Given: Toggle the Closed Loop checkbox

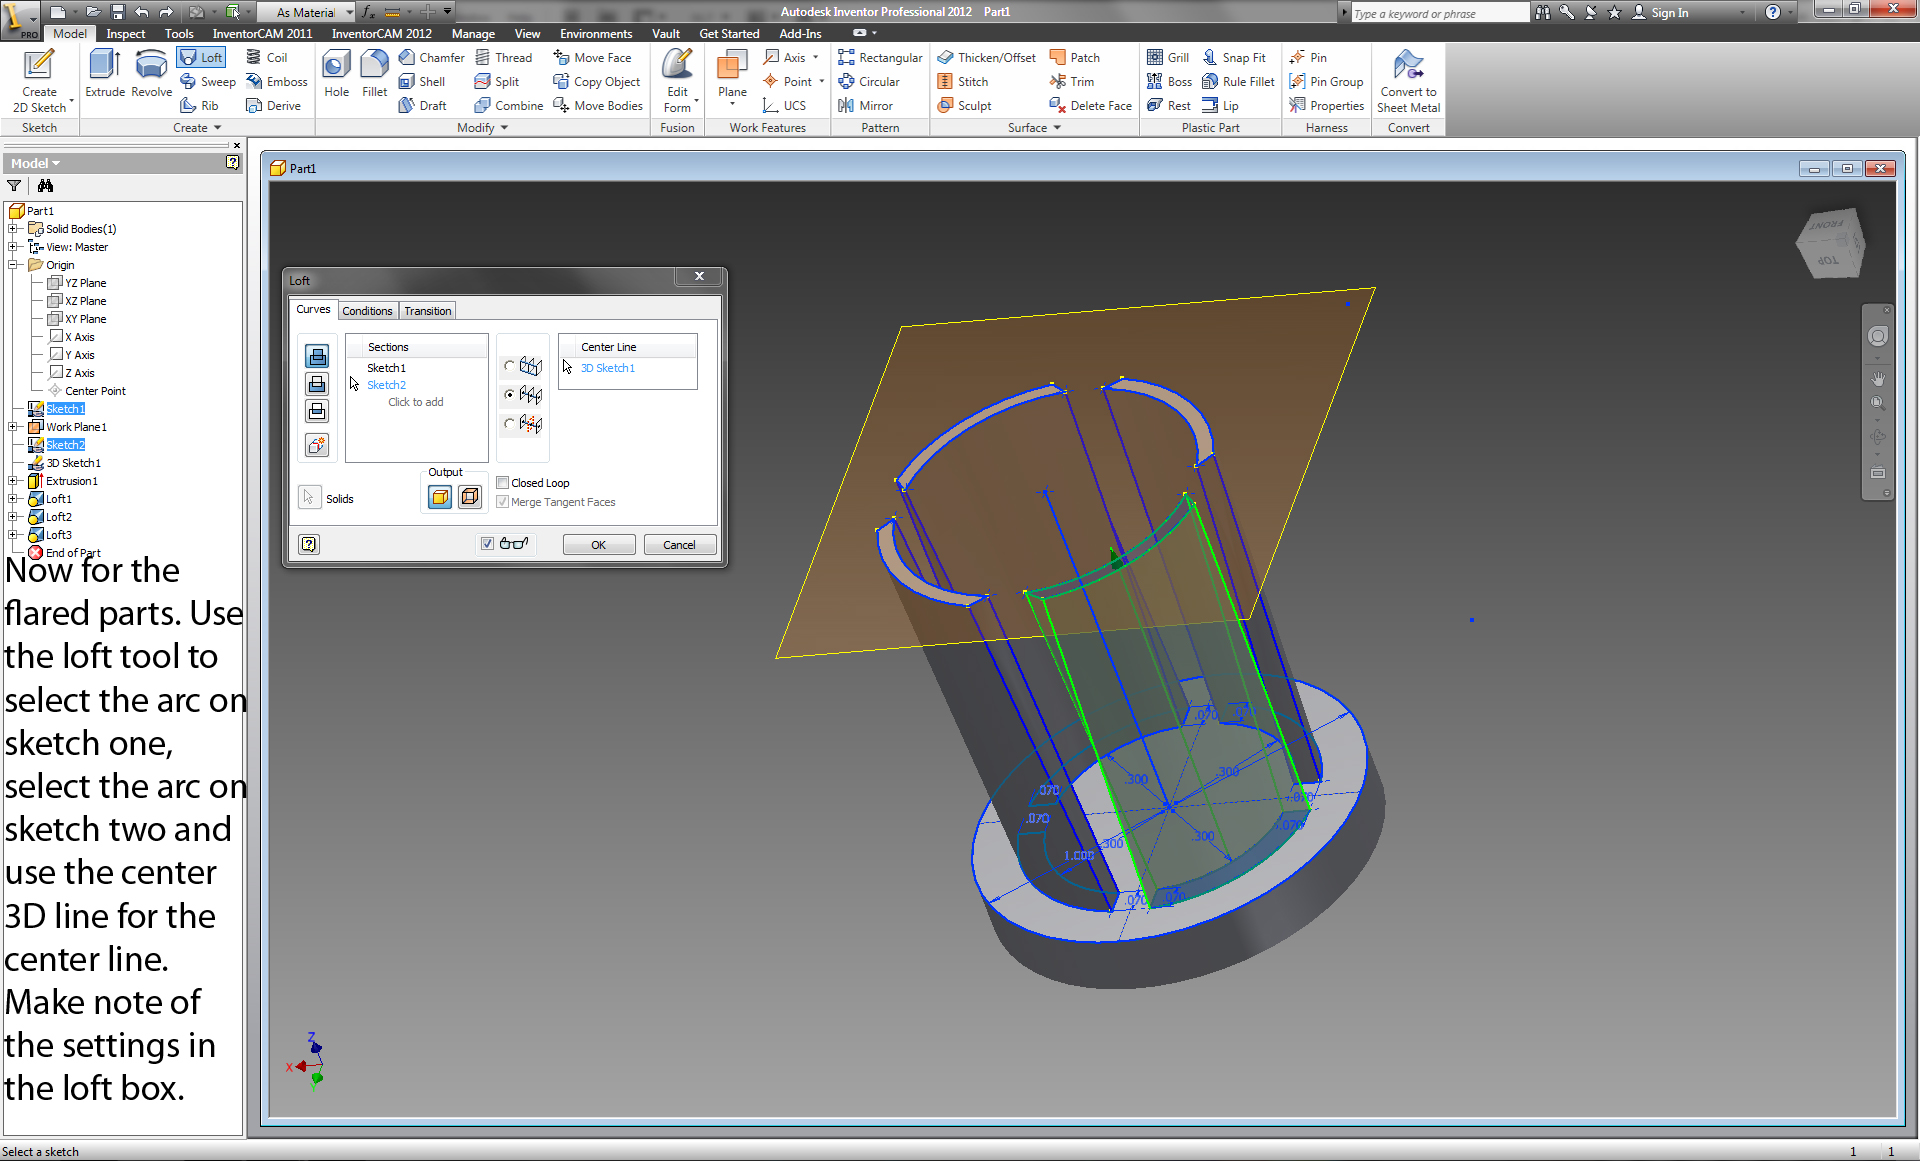Looking at the screenshot, I should click(503, 483).
